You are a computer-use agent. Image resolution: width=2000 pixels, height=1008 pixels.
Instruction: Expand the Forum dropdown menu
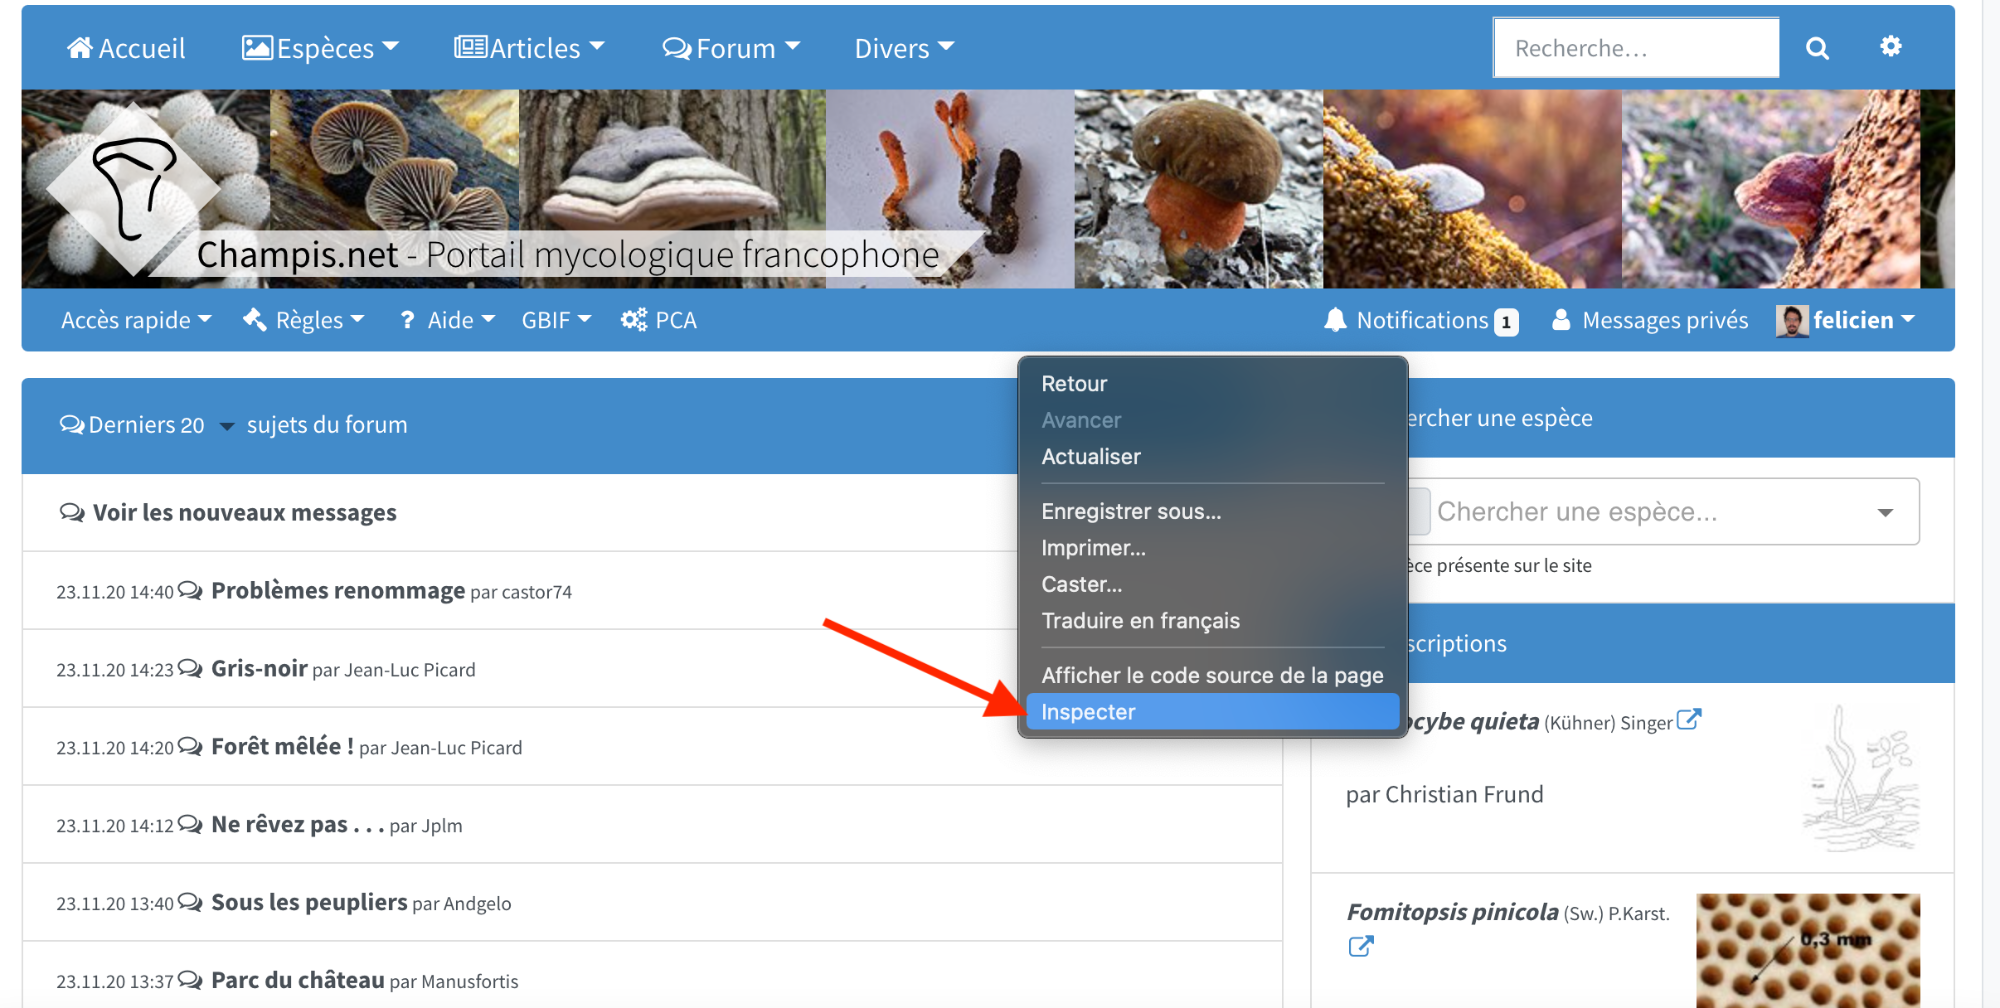click(731, 48)
